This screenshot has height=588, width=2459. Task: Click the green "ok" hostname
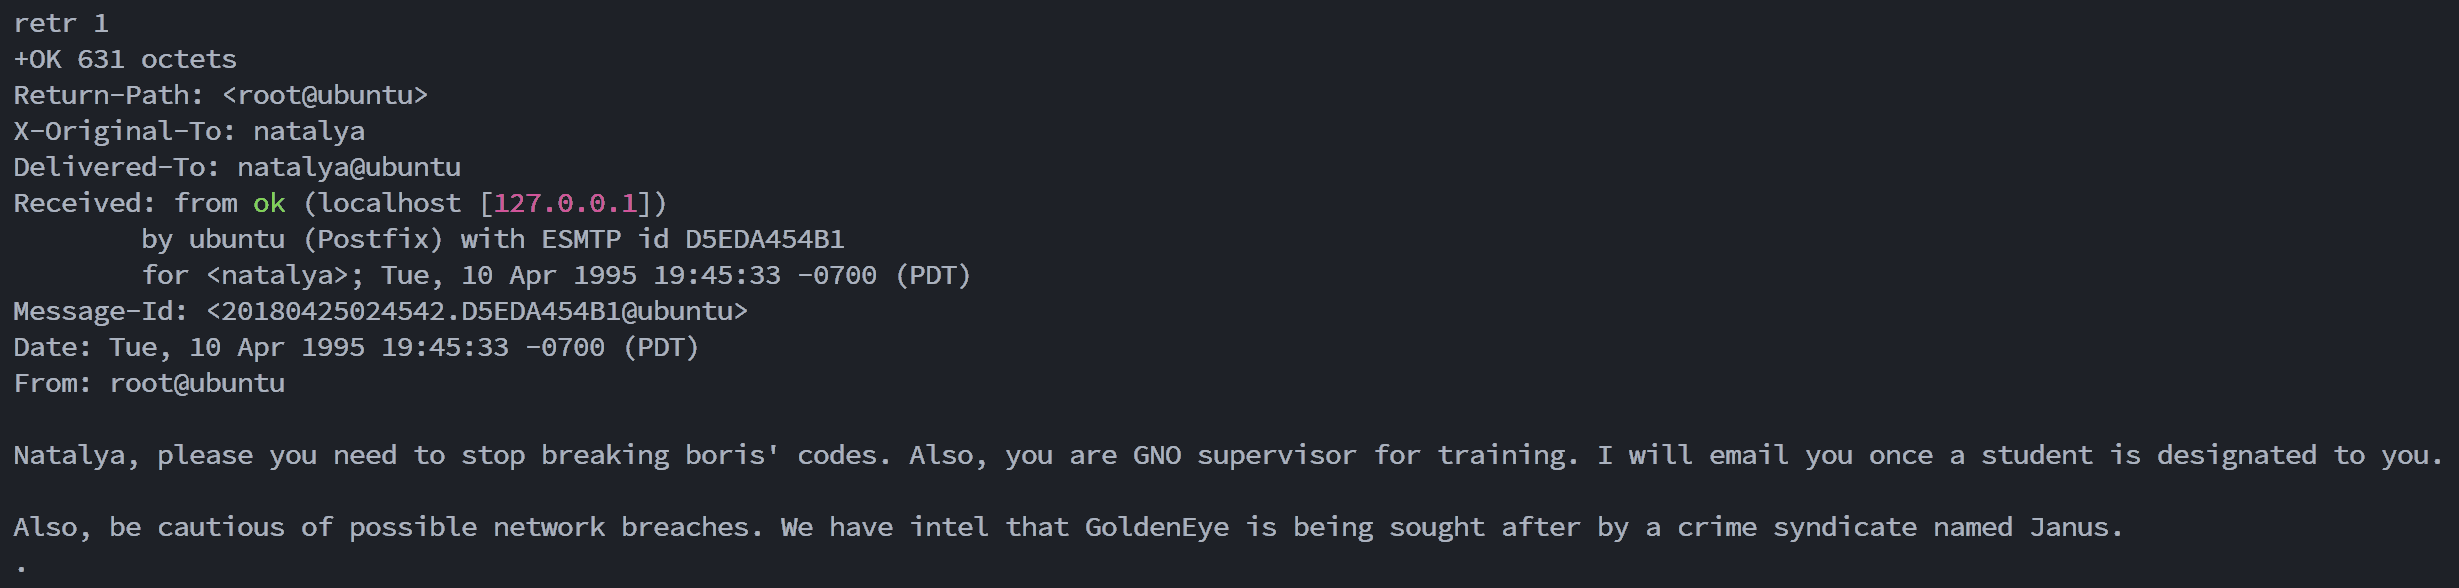[x=269, y=203]
